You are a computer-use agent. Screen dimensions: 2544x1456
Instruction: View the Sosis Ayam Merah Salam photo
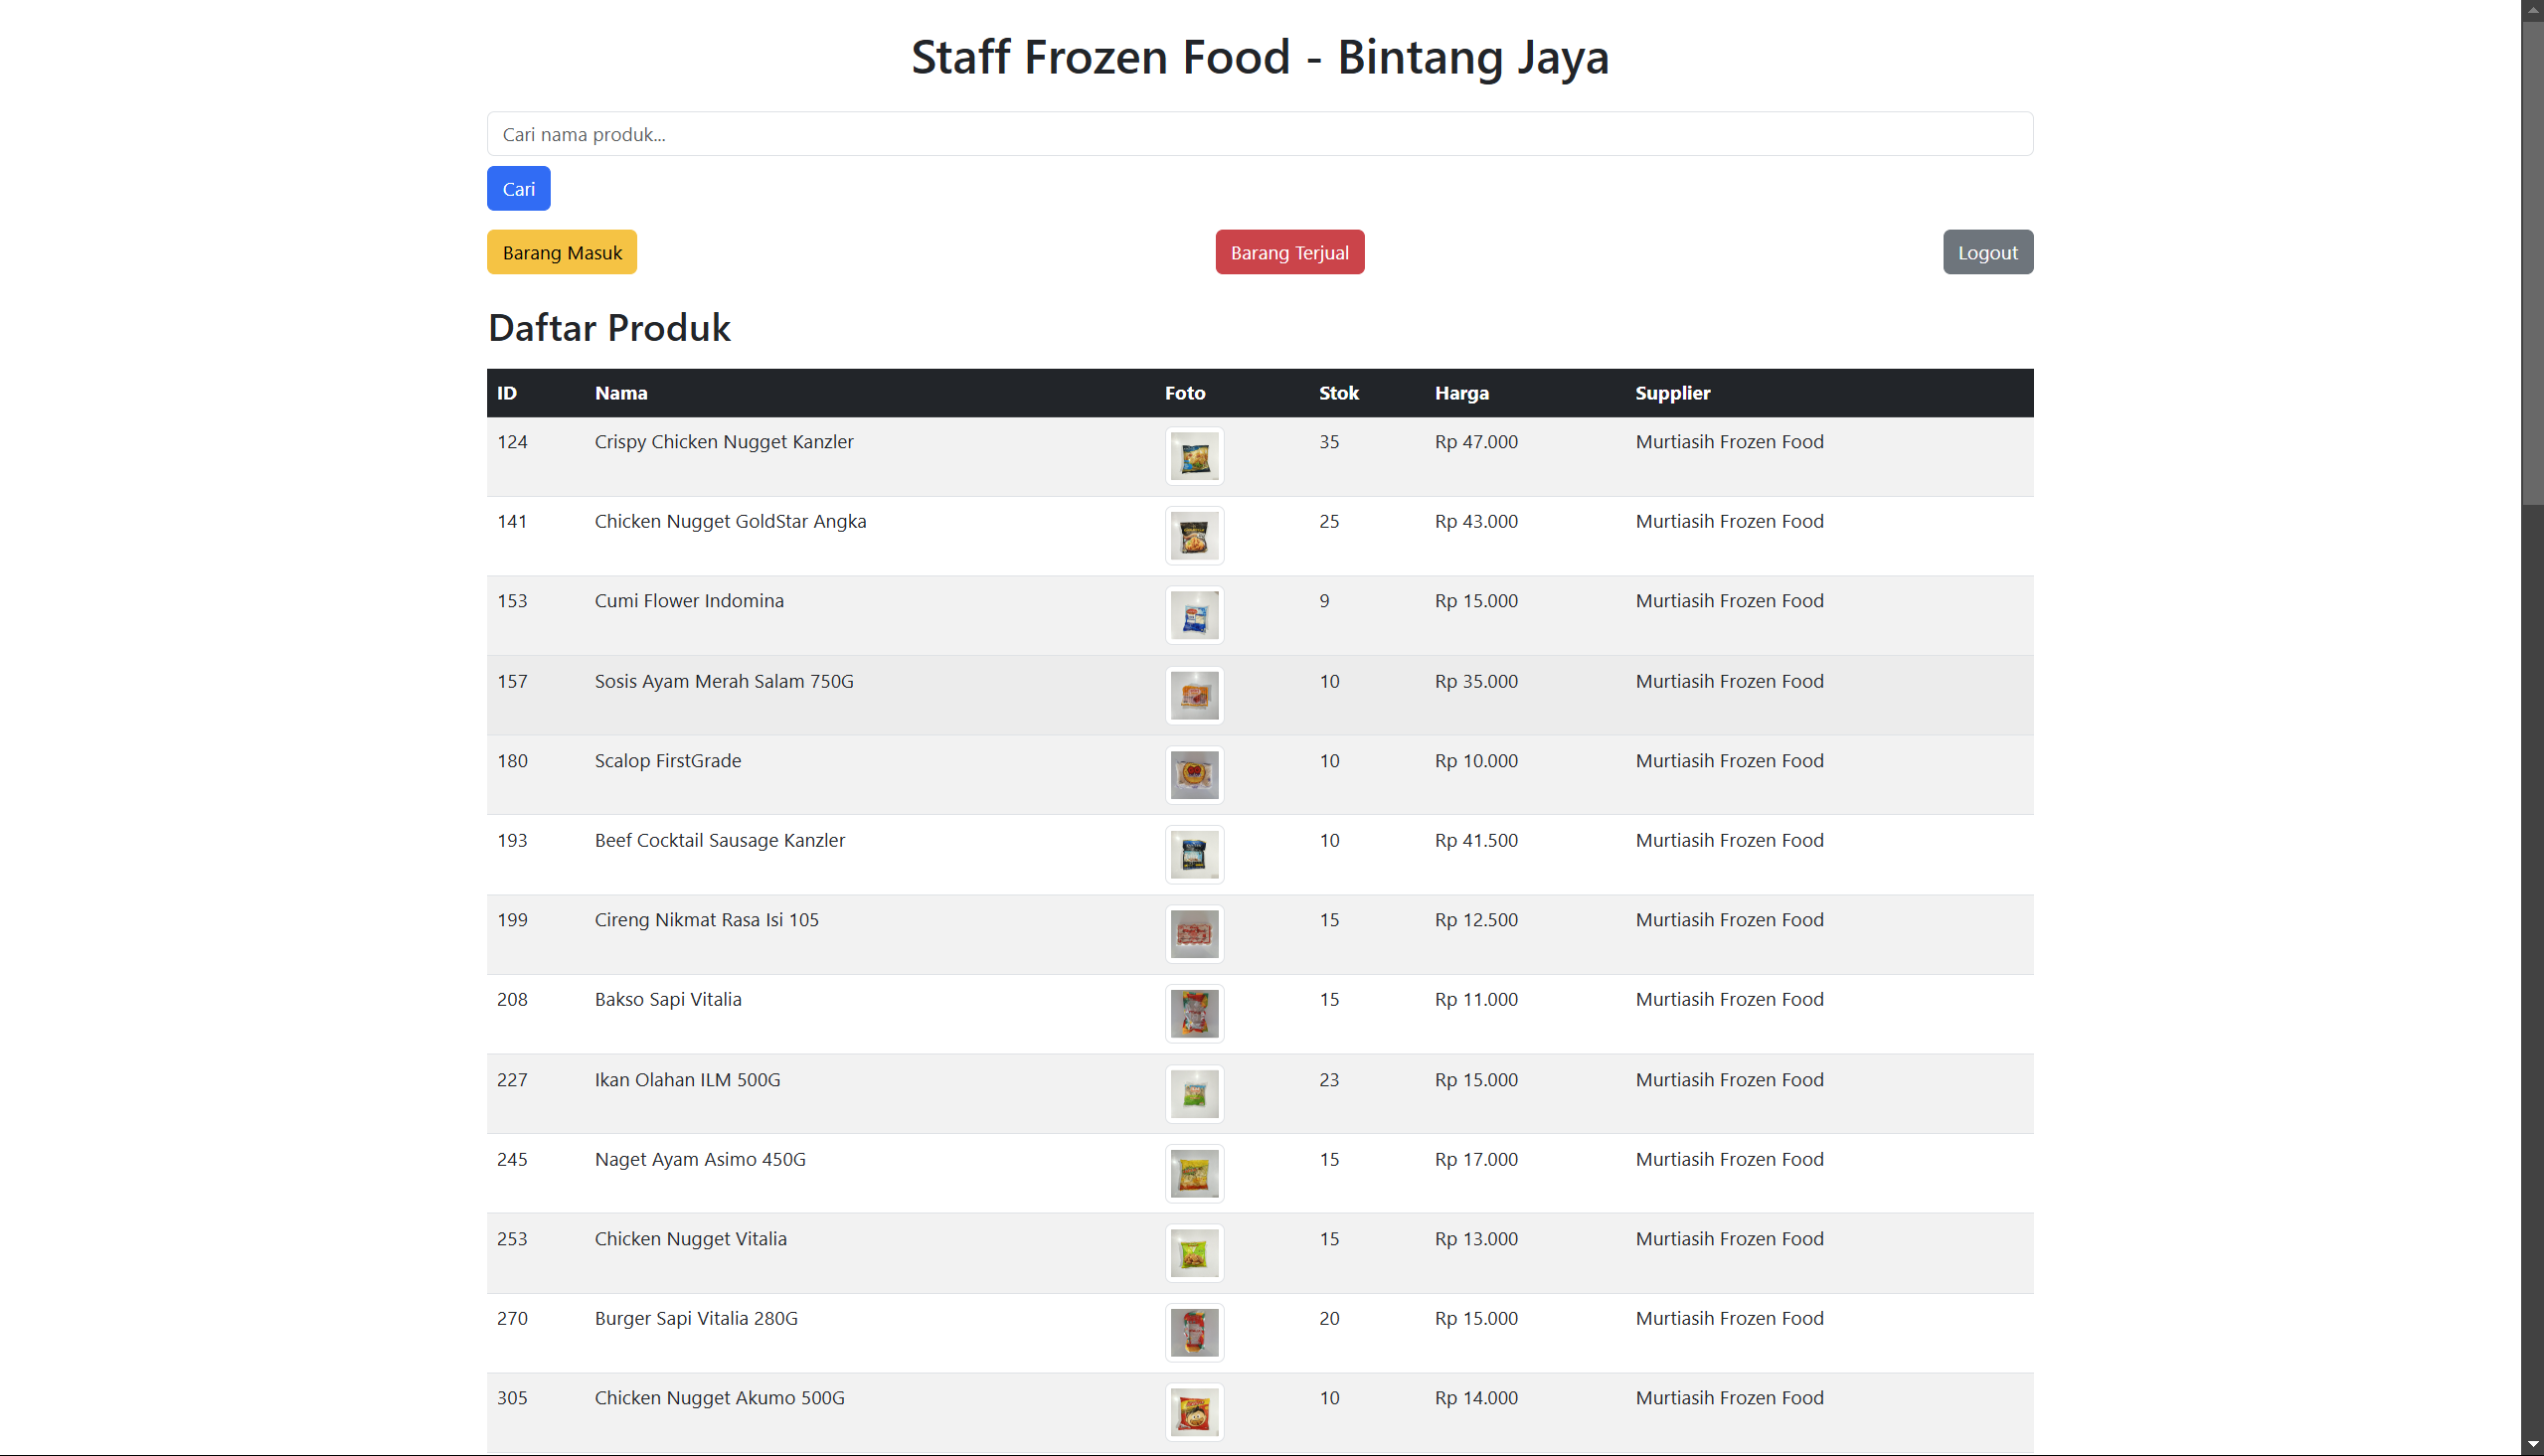(1194, 696)
